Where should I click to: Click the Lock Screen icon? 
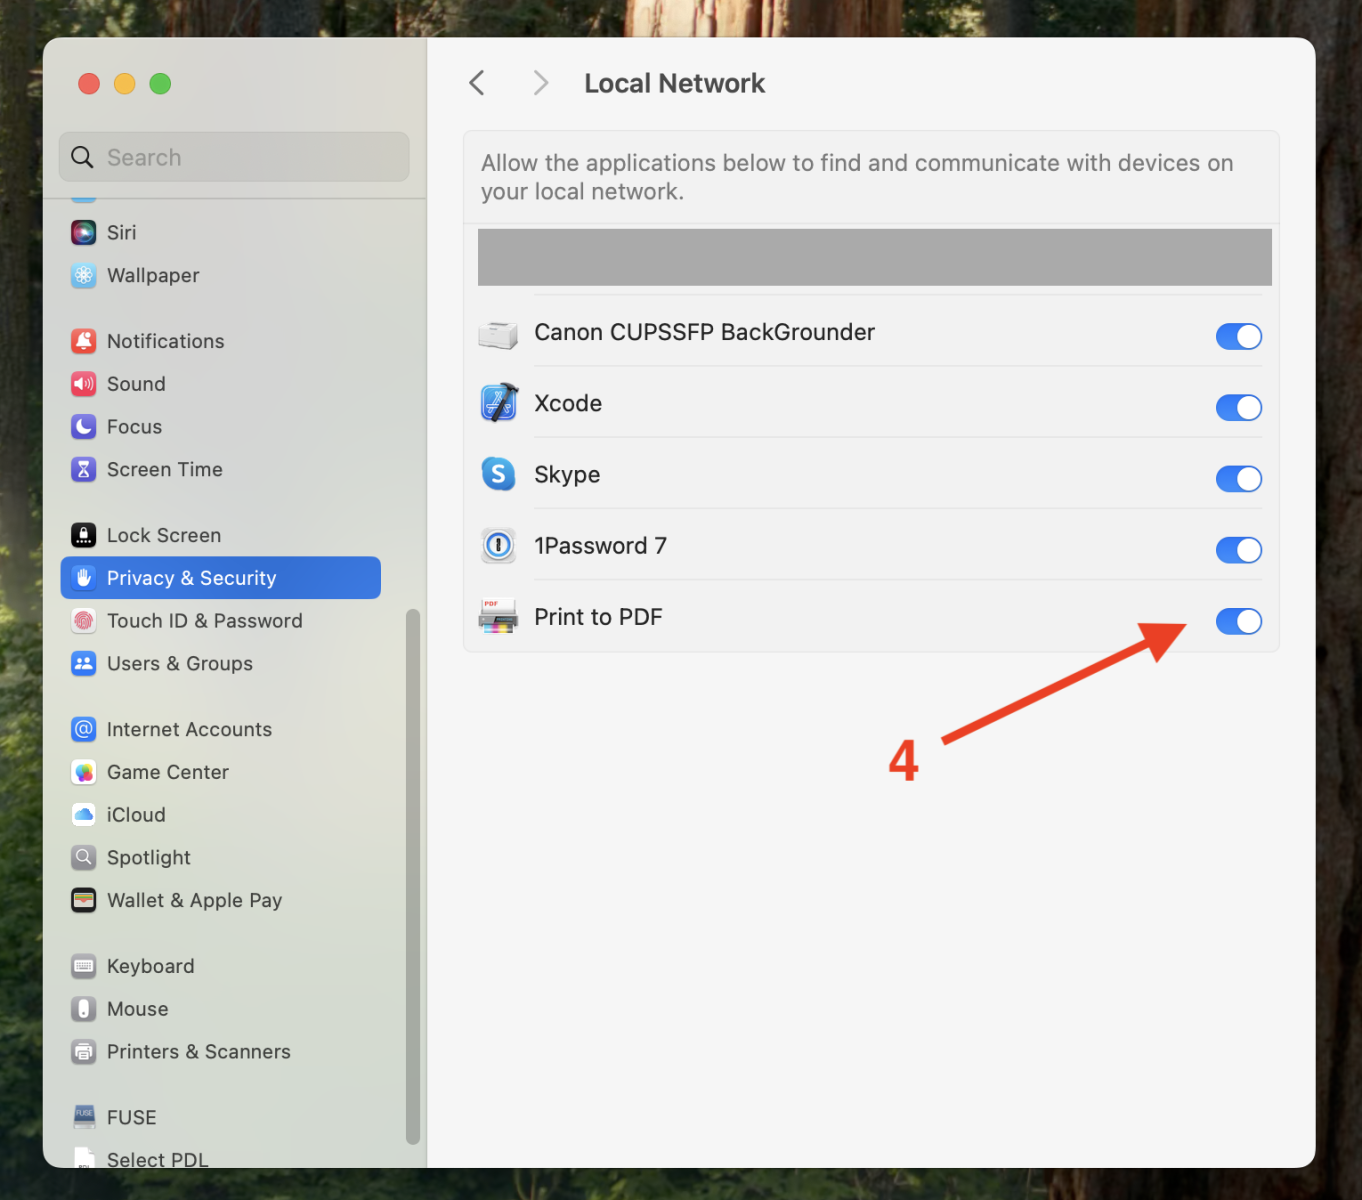(x=84, y=536)
